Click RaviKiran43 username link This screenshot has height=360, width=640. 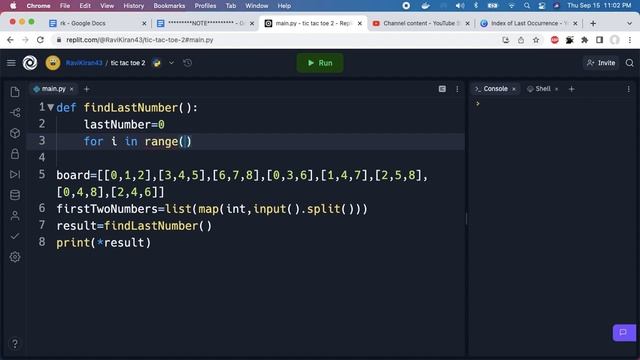(84, 63)
